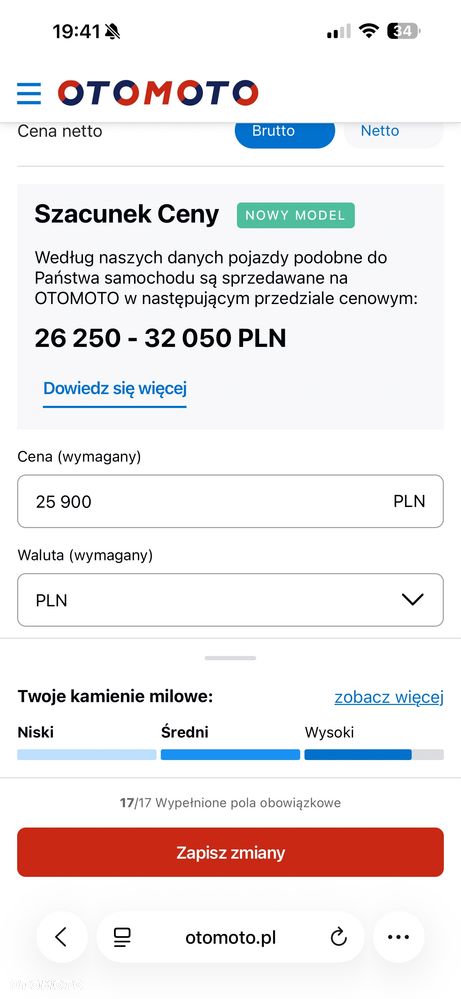
Task: Click the Waluta dropdown chevron arrow
Action: click(x=413, y=600)
